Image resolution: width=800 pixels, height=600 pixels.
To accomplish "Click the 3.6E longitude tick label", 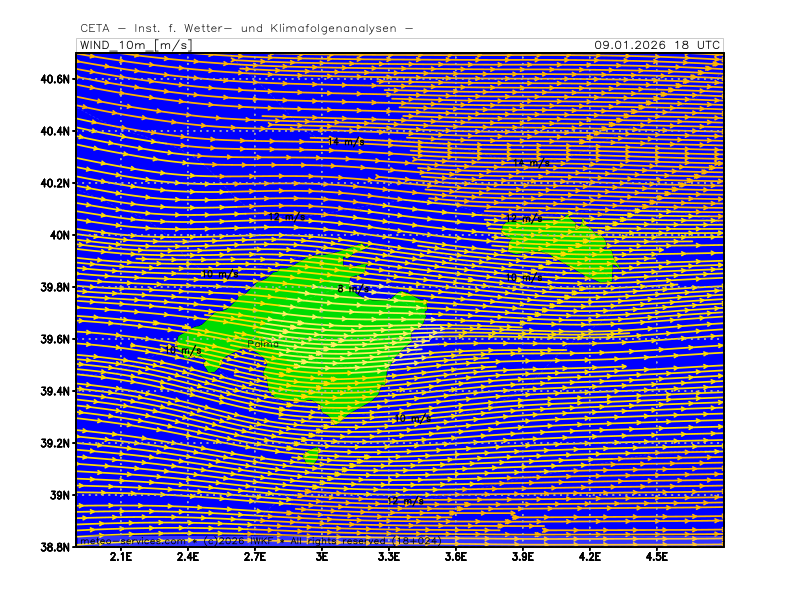I will pos(456,557).
